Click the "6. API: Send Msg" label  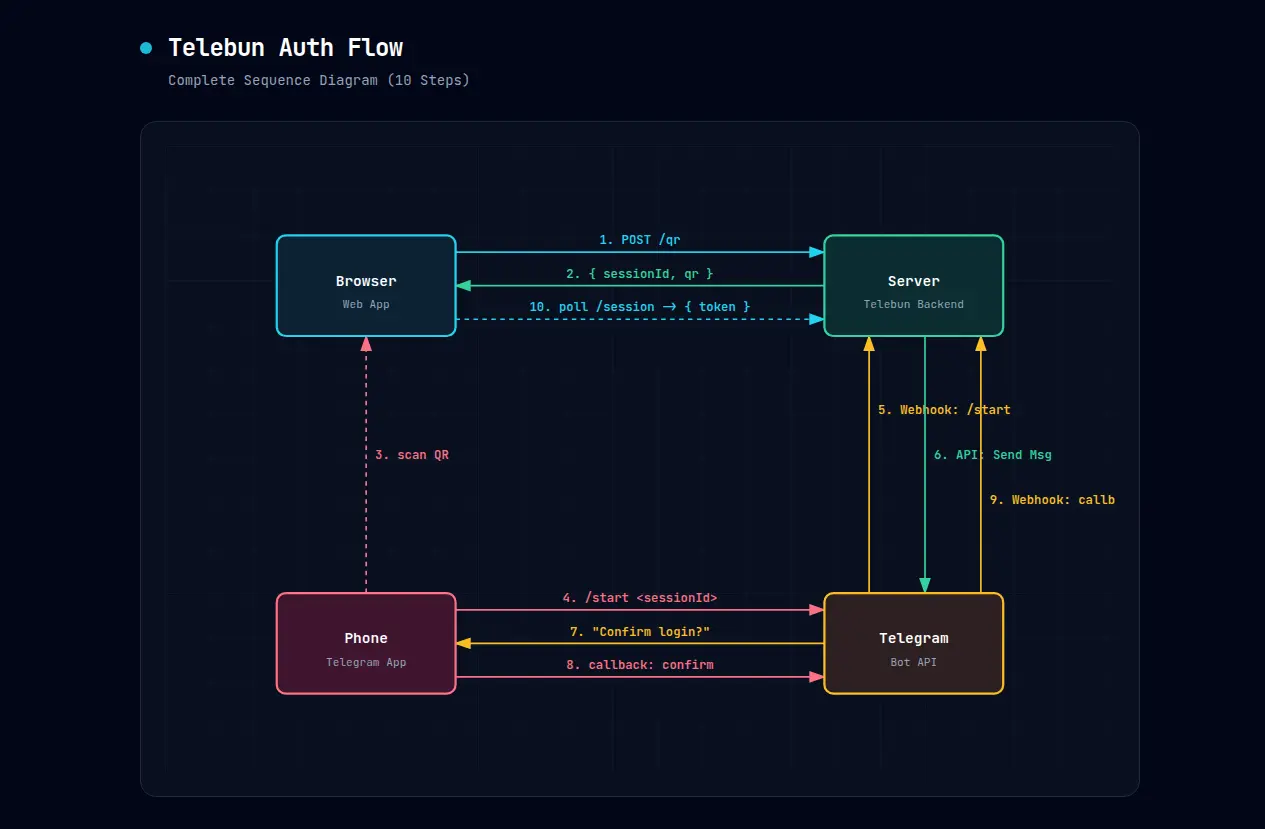tap(993, 455)
